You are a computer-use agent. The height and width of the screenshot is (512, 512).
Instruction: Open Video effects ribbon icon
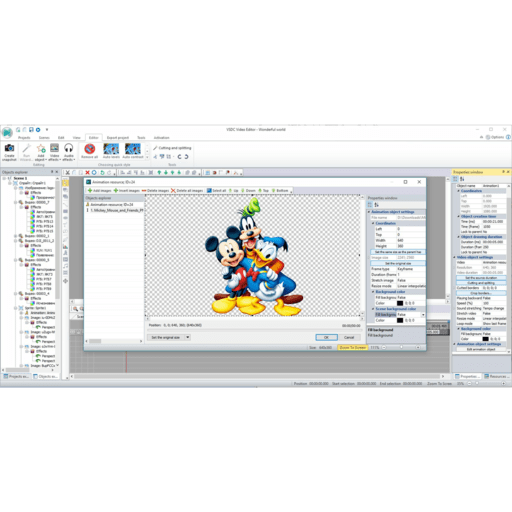pyautogui.click(x=54, y=148)
